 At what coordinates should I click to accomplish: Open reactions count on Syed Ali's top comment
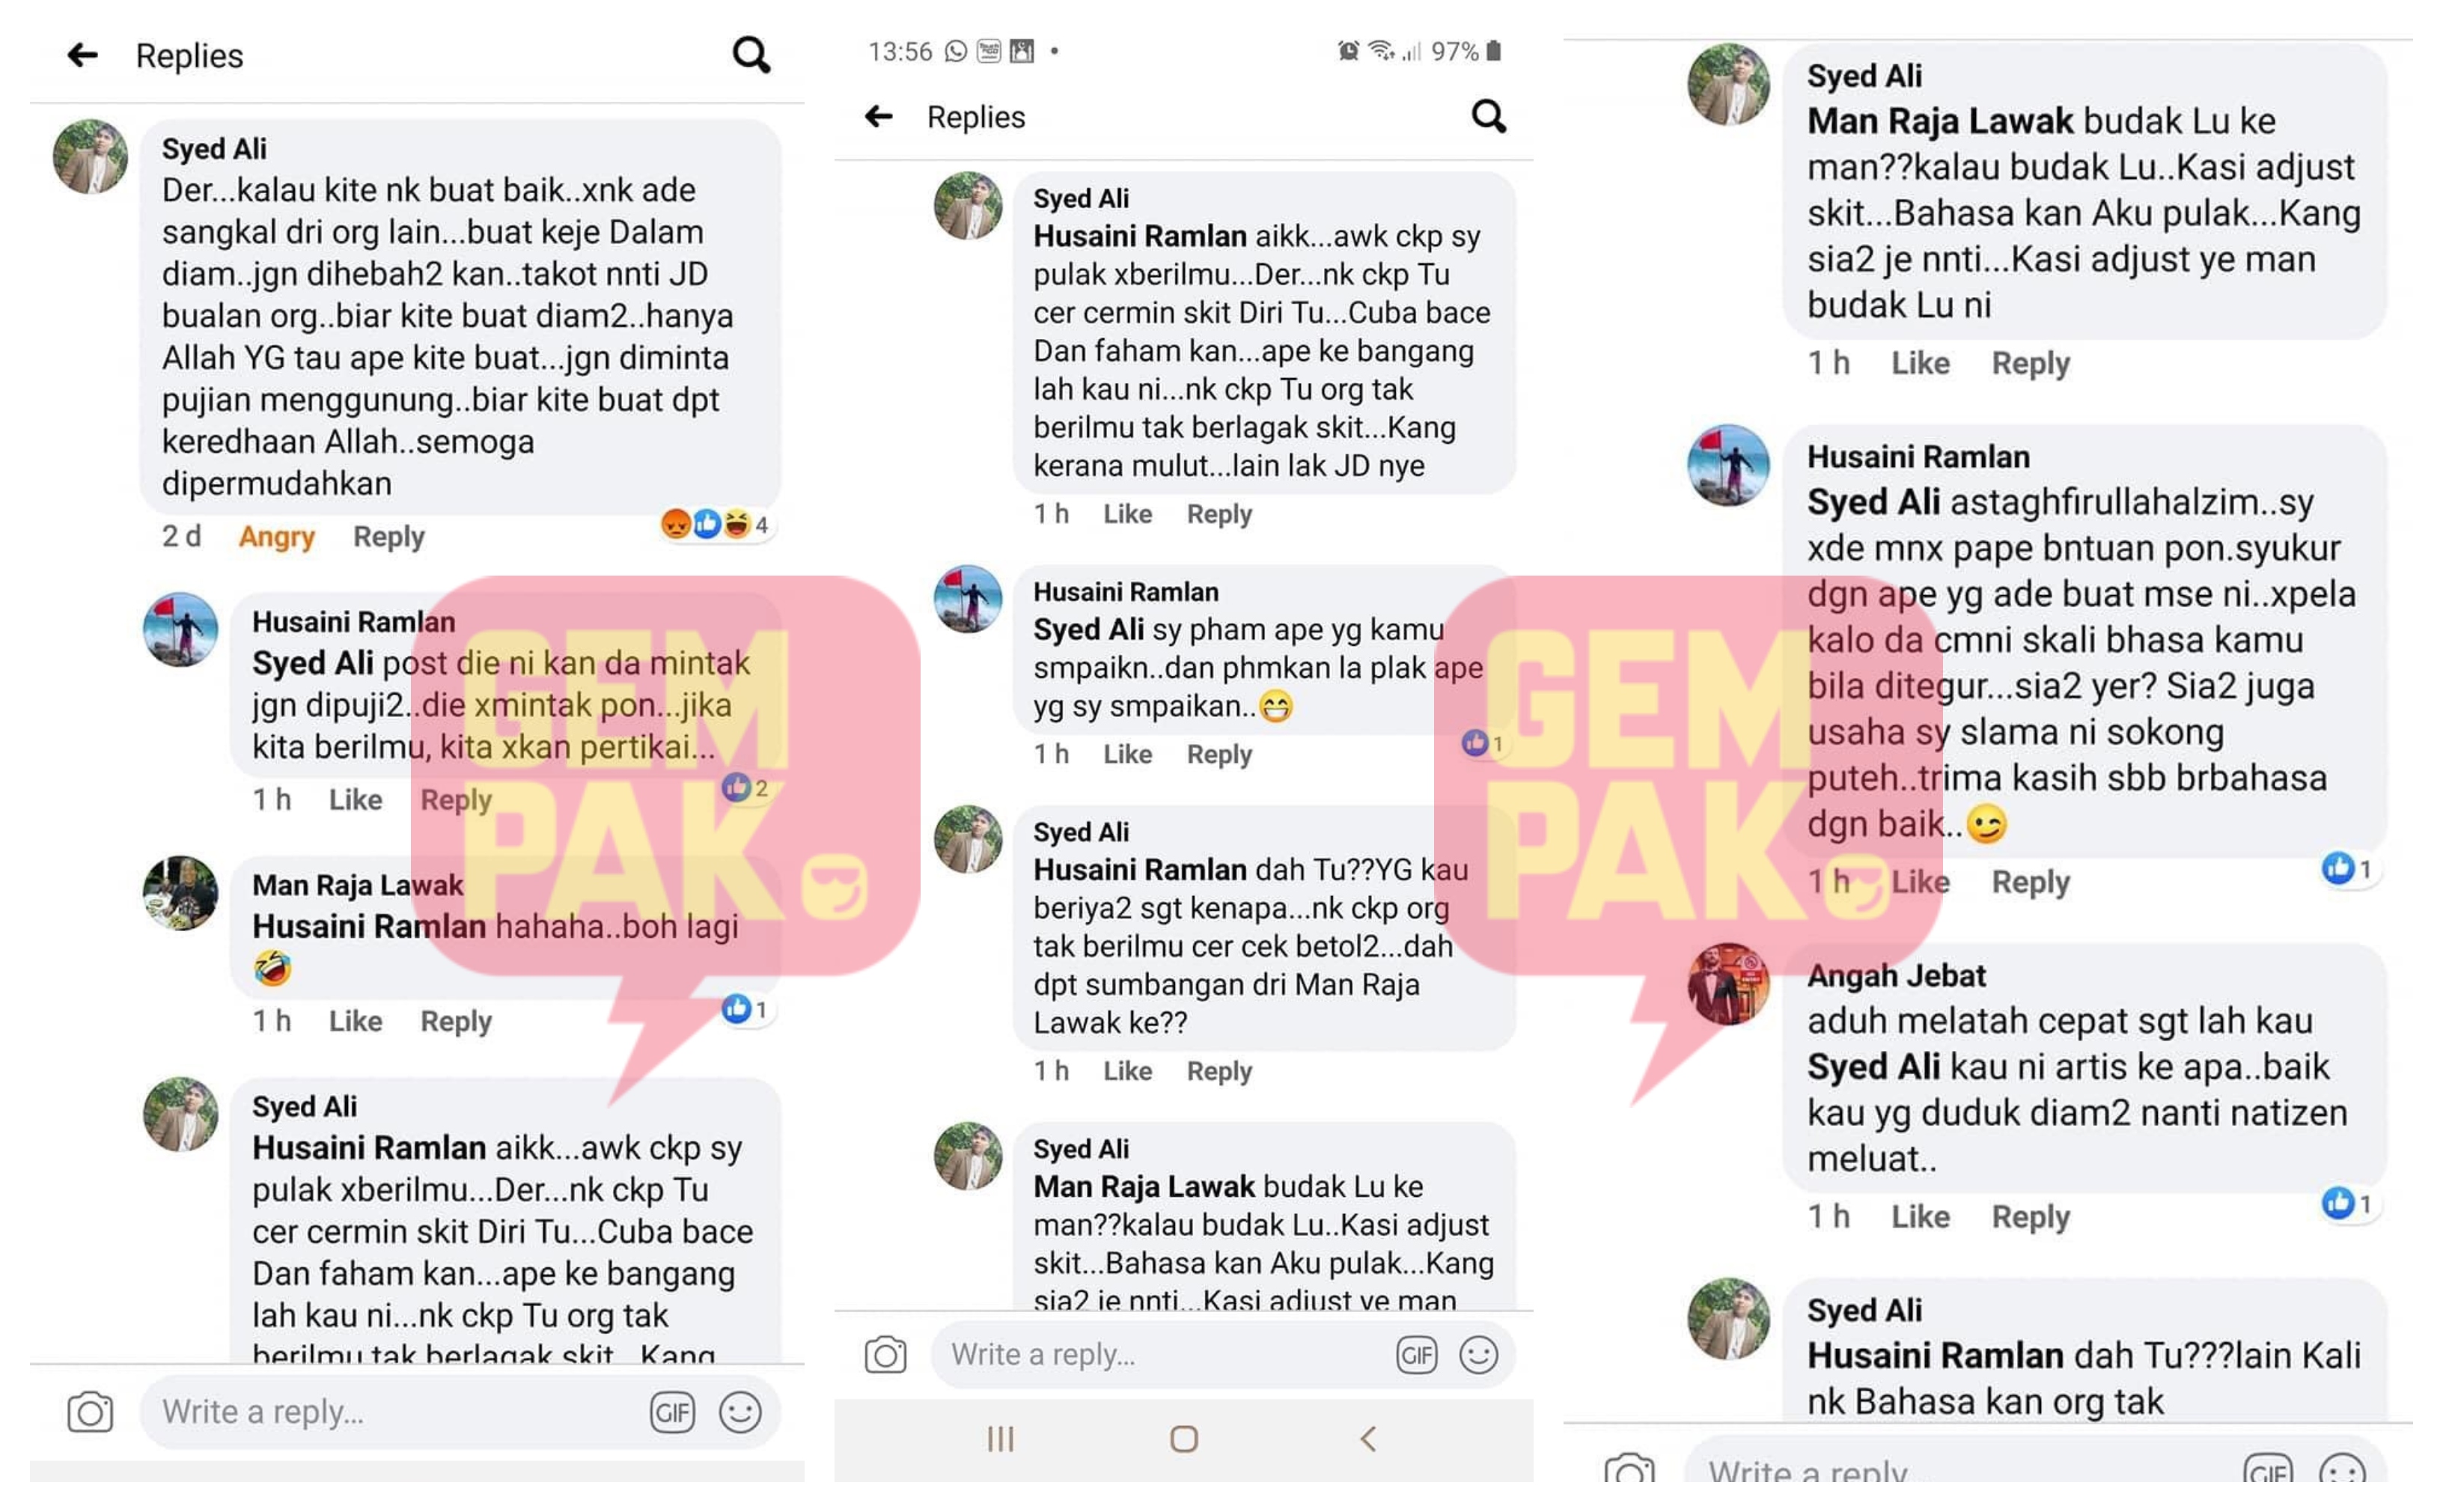[716, 524]
